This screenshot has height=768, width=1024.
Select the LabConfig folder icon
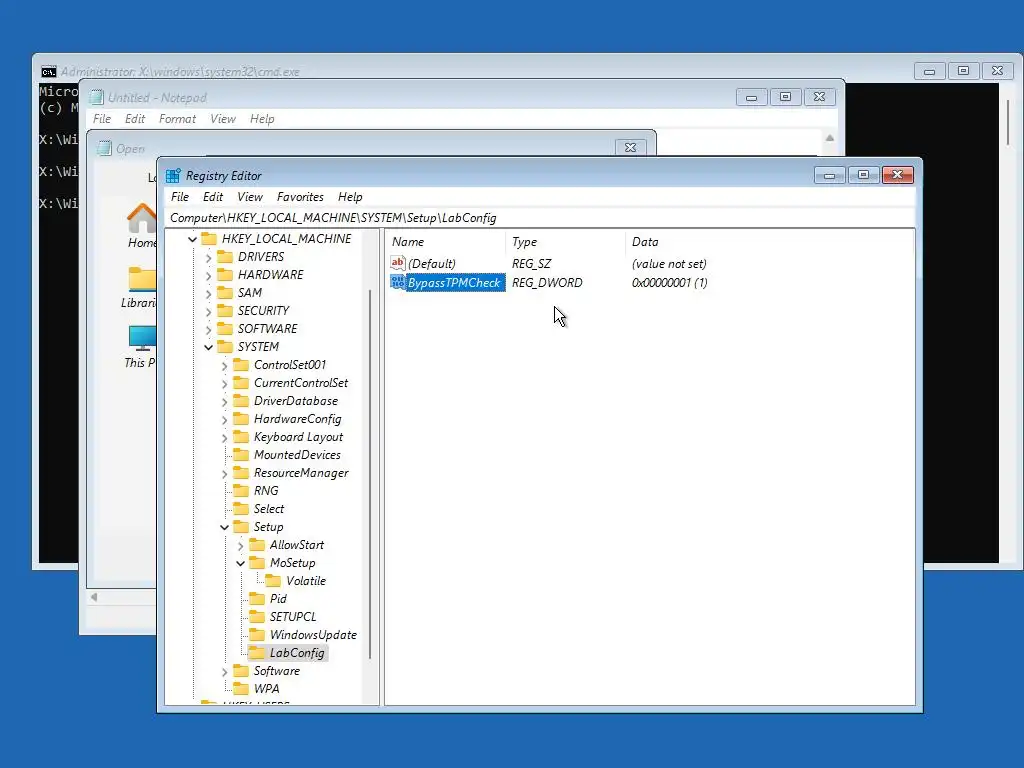(257, 652)
